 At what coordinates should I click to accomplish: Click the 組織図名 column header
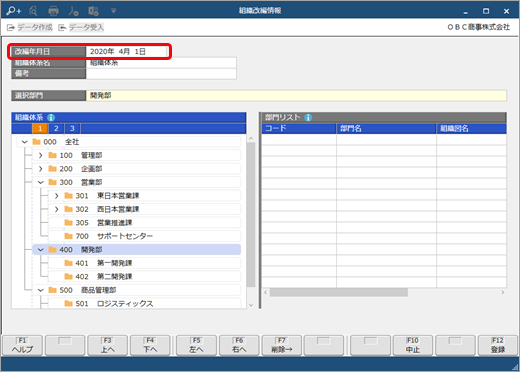[472, 128]
